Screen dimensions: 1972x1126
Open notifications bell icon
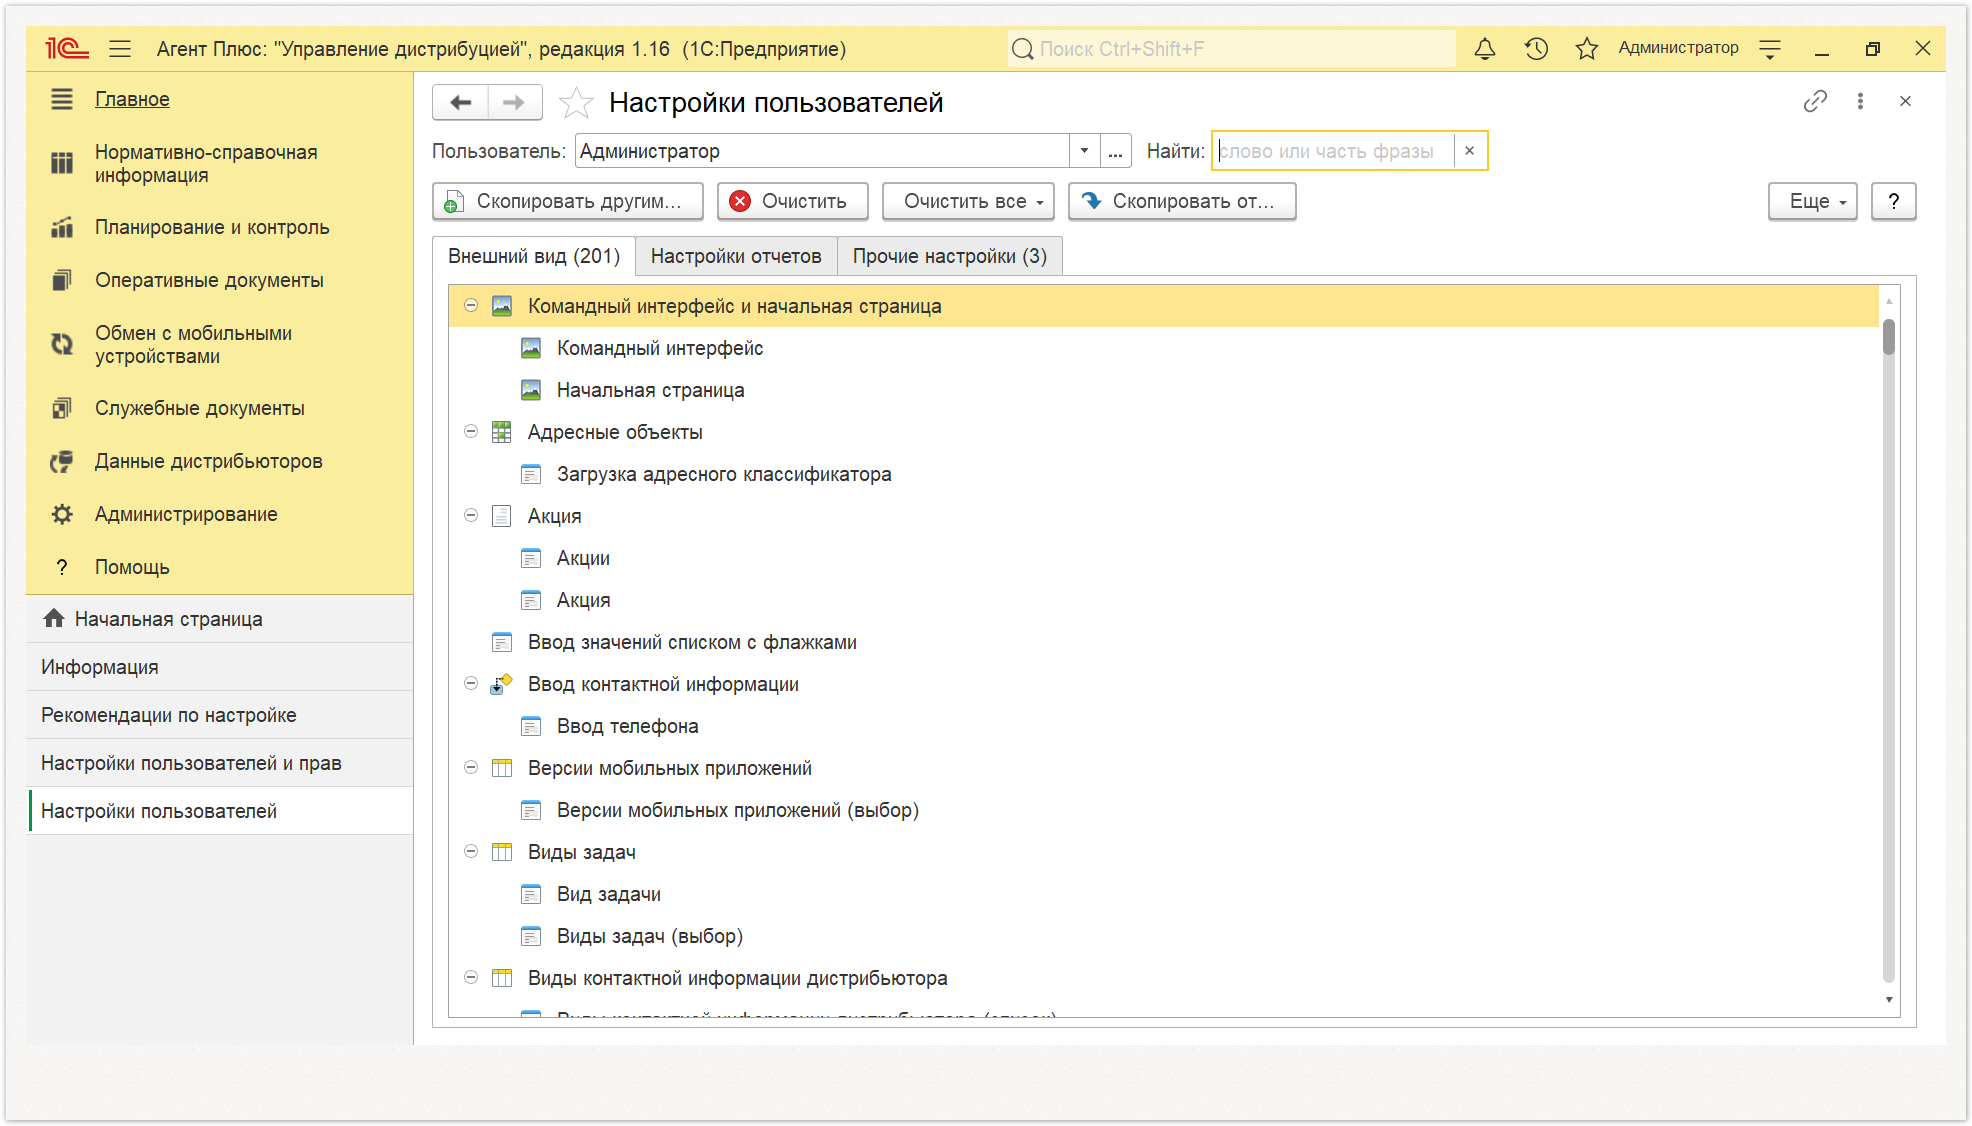[1485, 48]
